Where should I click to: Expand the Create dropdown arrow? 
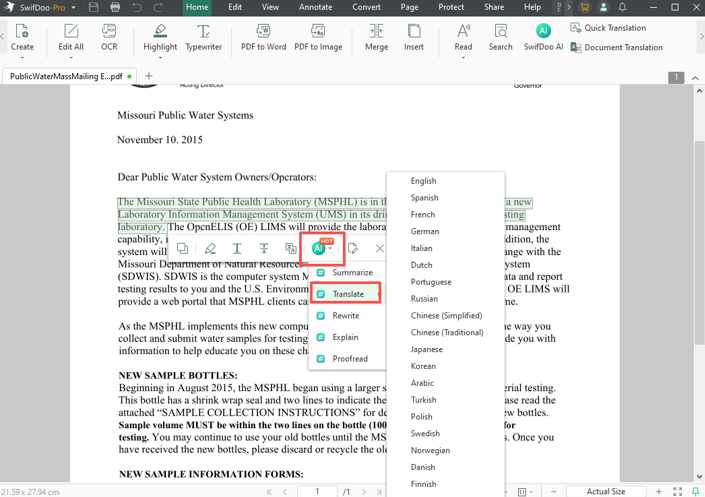click(22, 58)
